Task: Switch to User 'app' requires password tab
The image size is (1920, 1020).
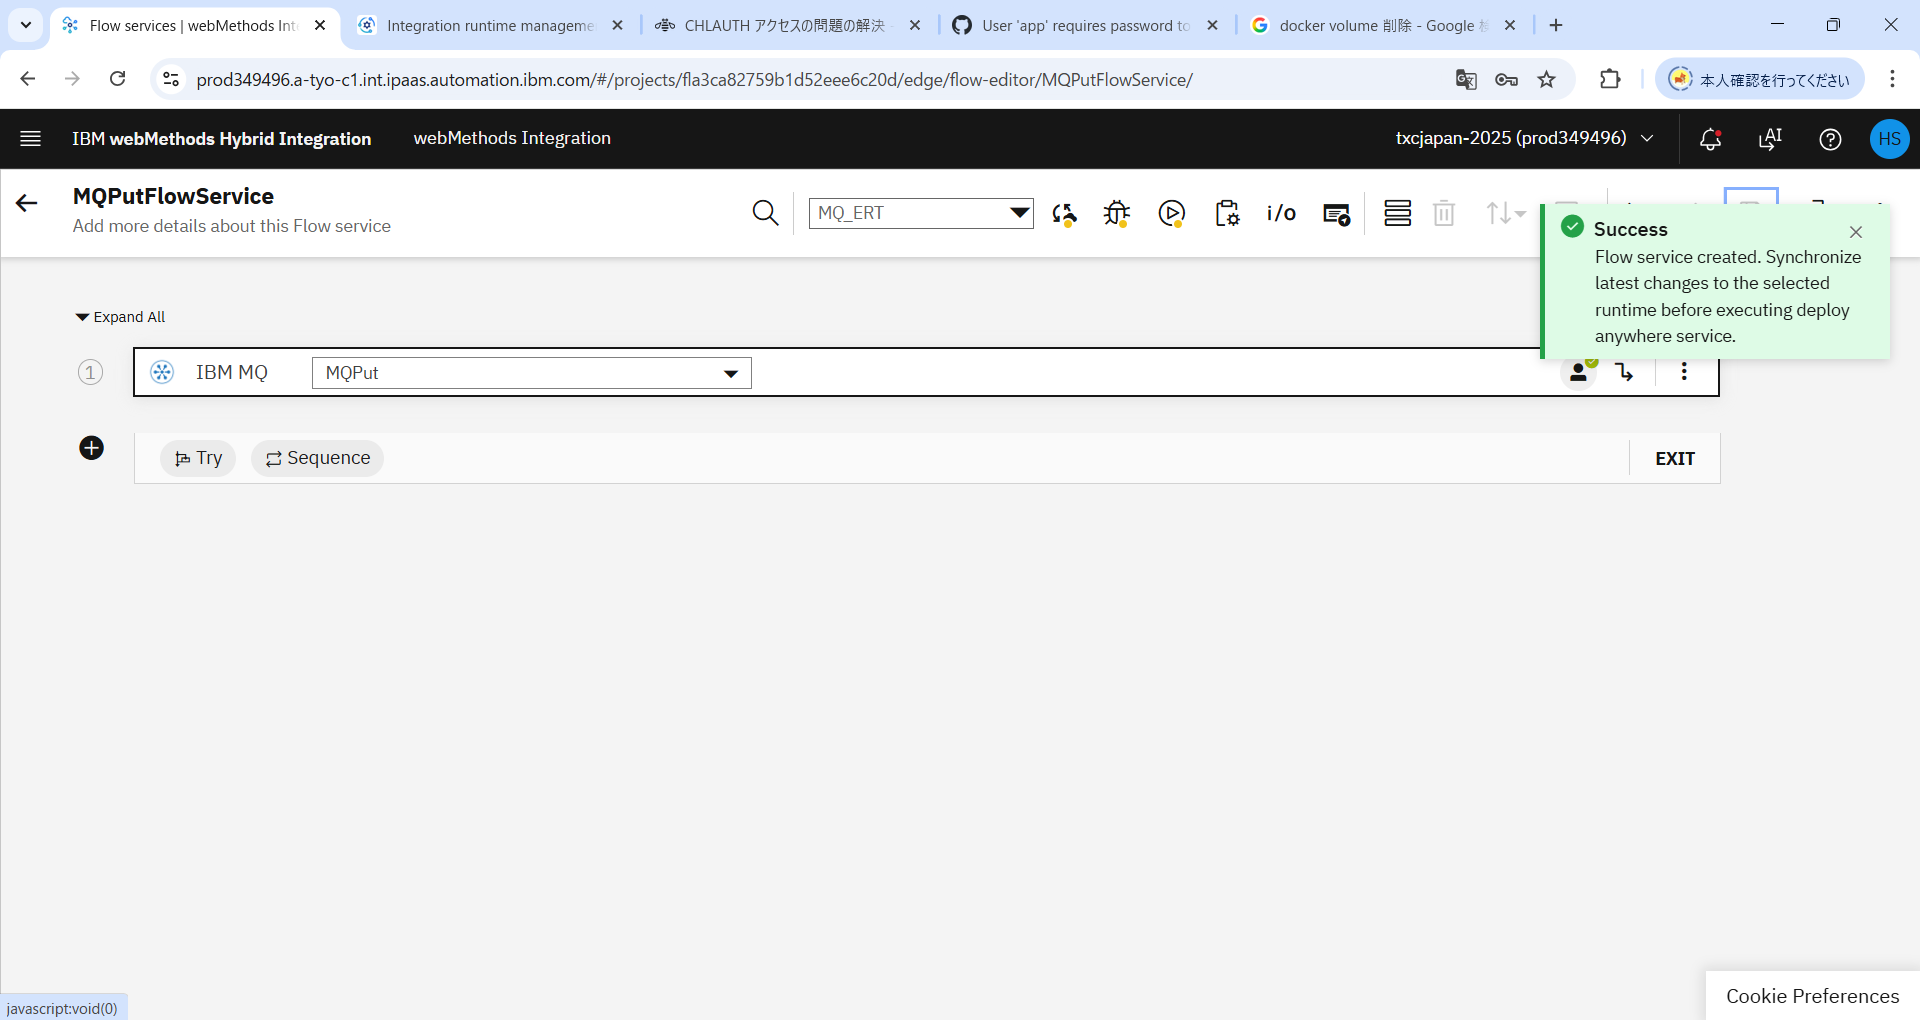Action: point(1086,25)
